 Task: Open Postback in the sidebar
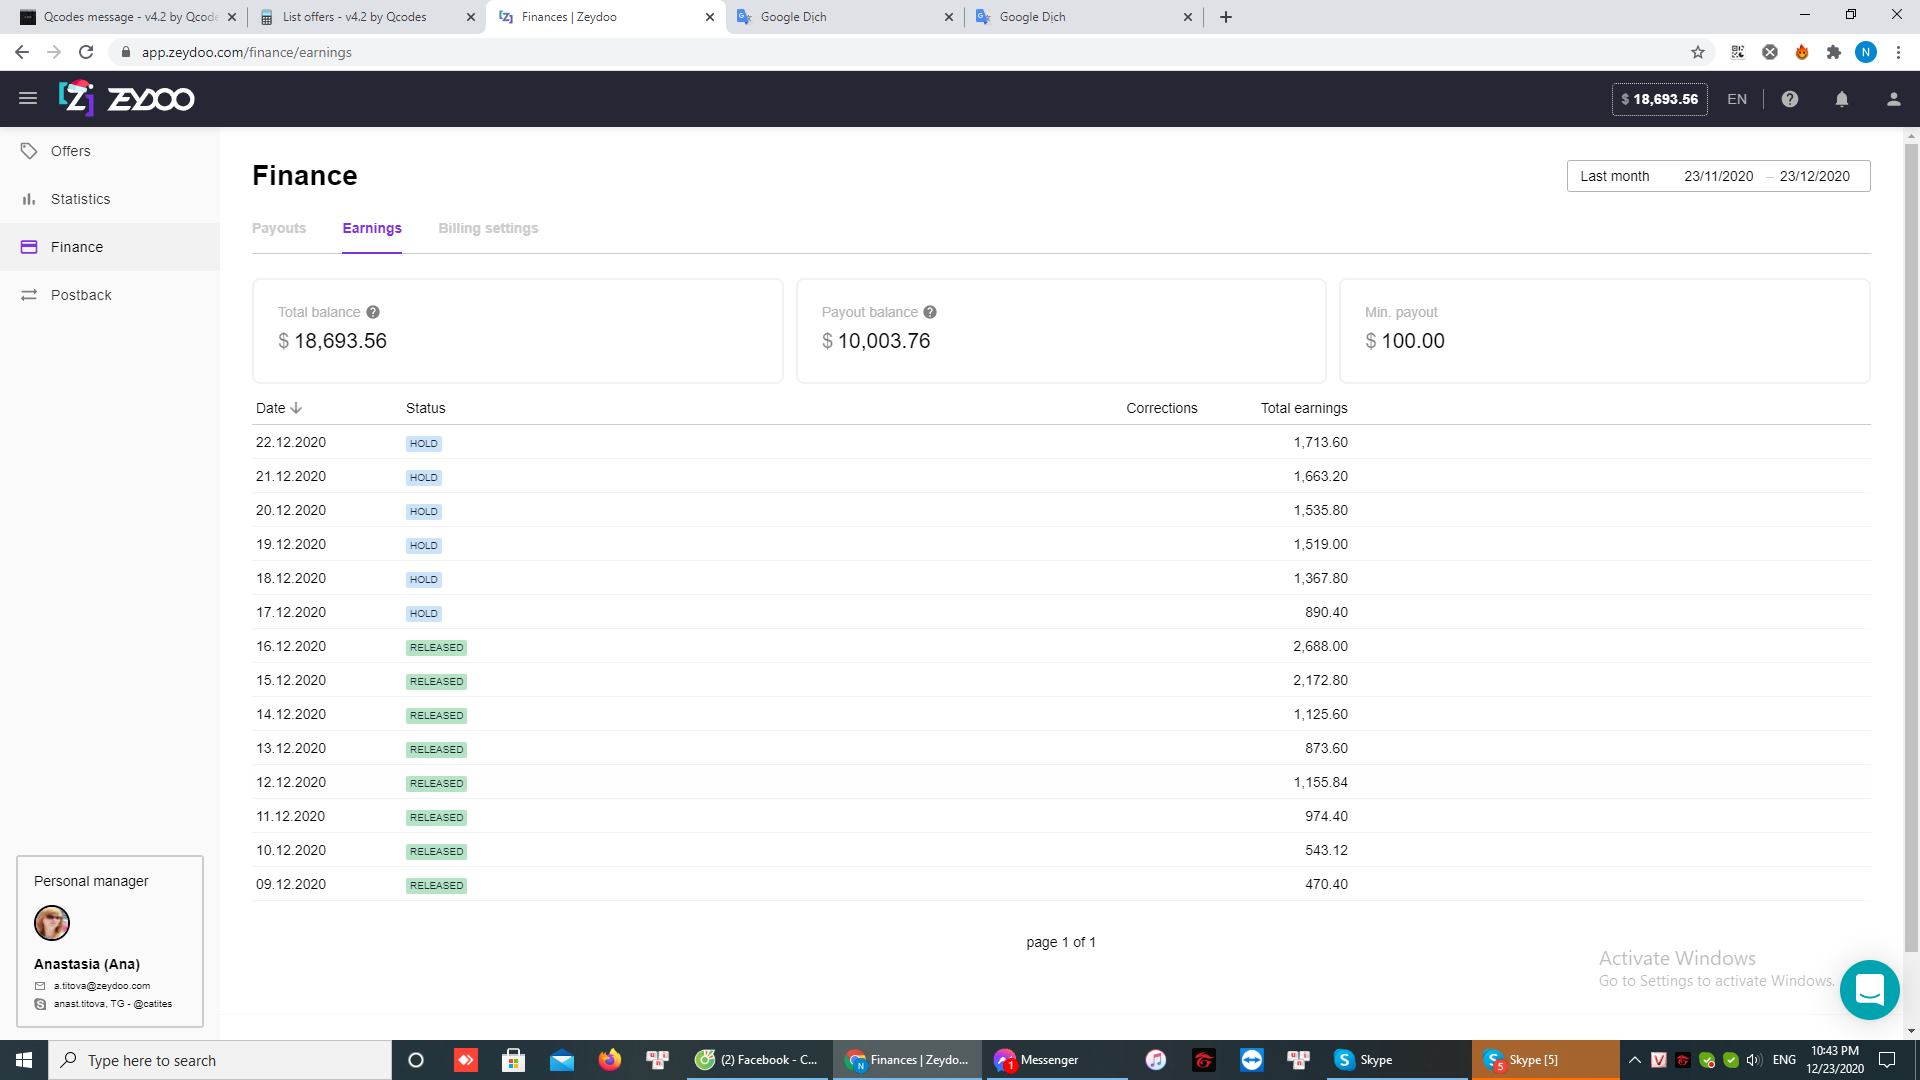point(81,295)
